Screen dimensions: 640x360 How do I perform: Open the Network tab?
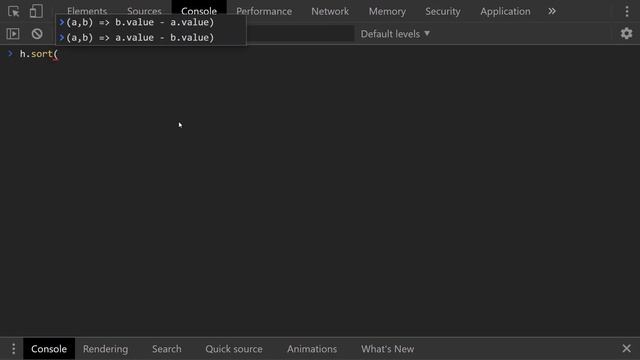(x=330, y=11)
